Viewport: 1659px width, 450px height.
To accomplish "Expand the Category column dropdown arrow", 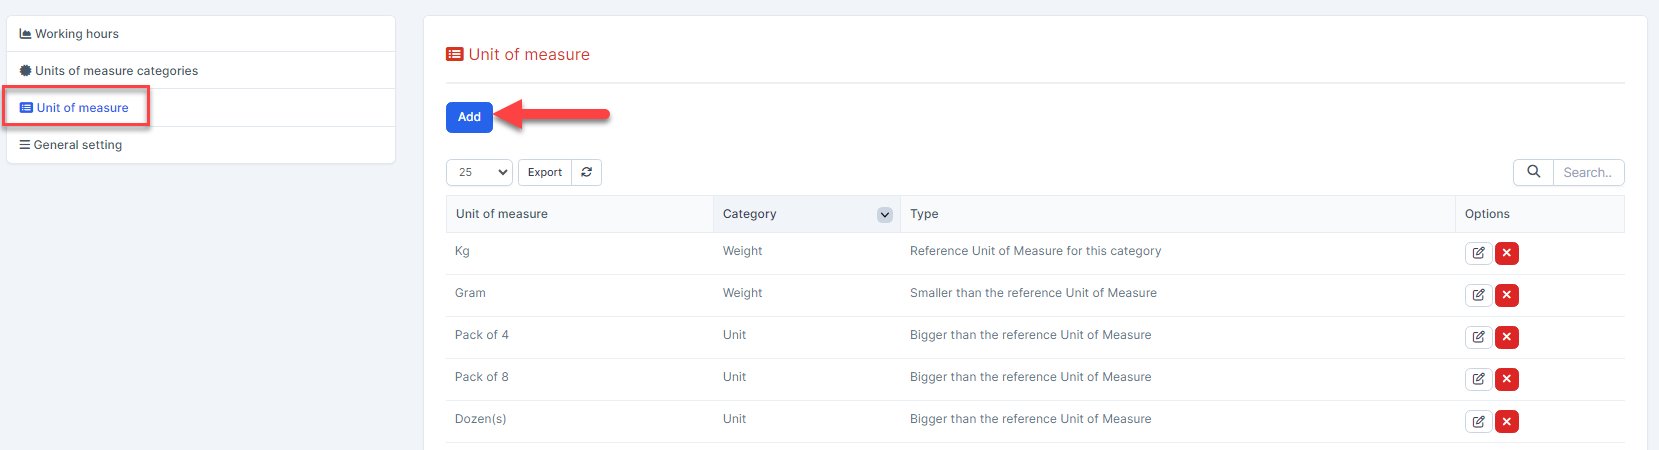I will (x=884, y=215).
